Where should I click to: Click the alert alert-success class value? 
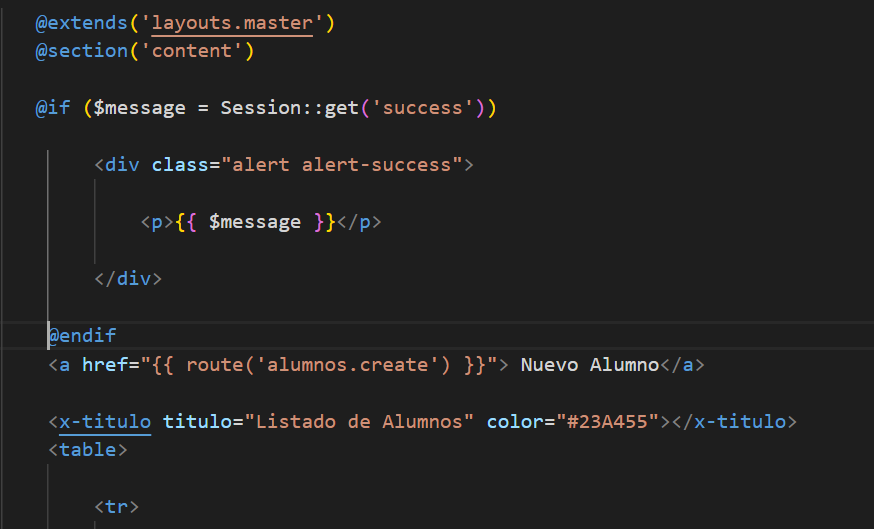tap(342, 165)
